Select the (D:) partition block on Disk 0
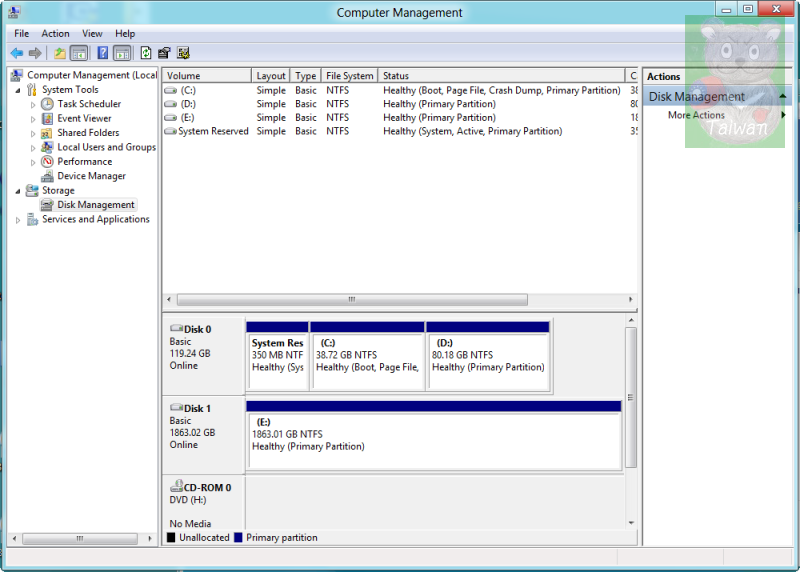The height and width of the screenshot is (572, 800). [488, 361]
